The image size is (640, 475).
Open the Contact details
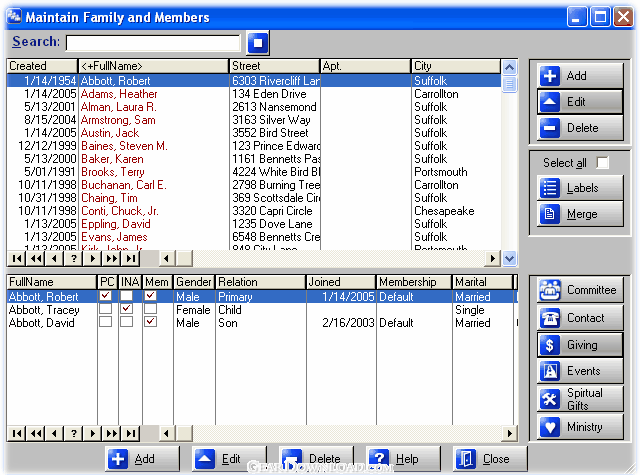(x=580, y=317)
